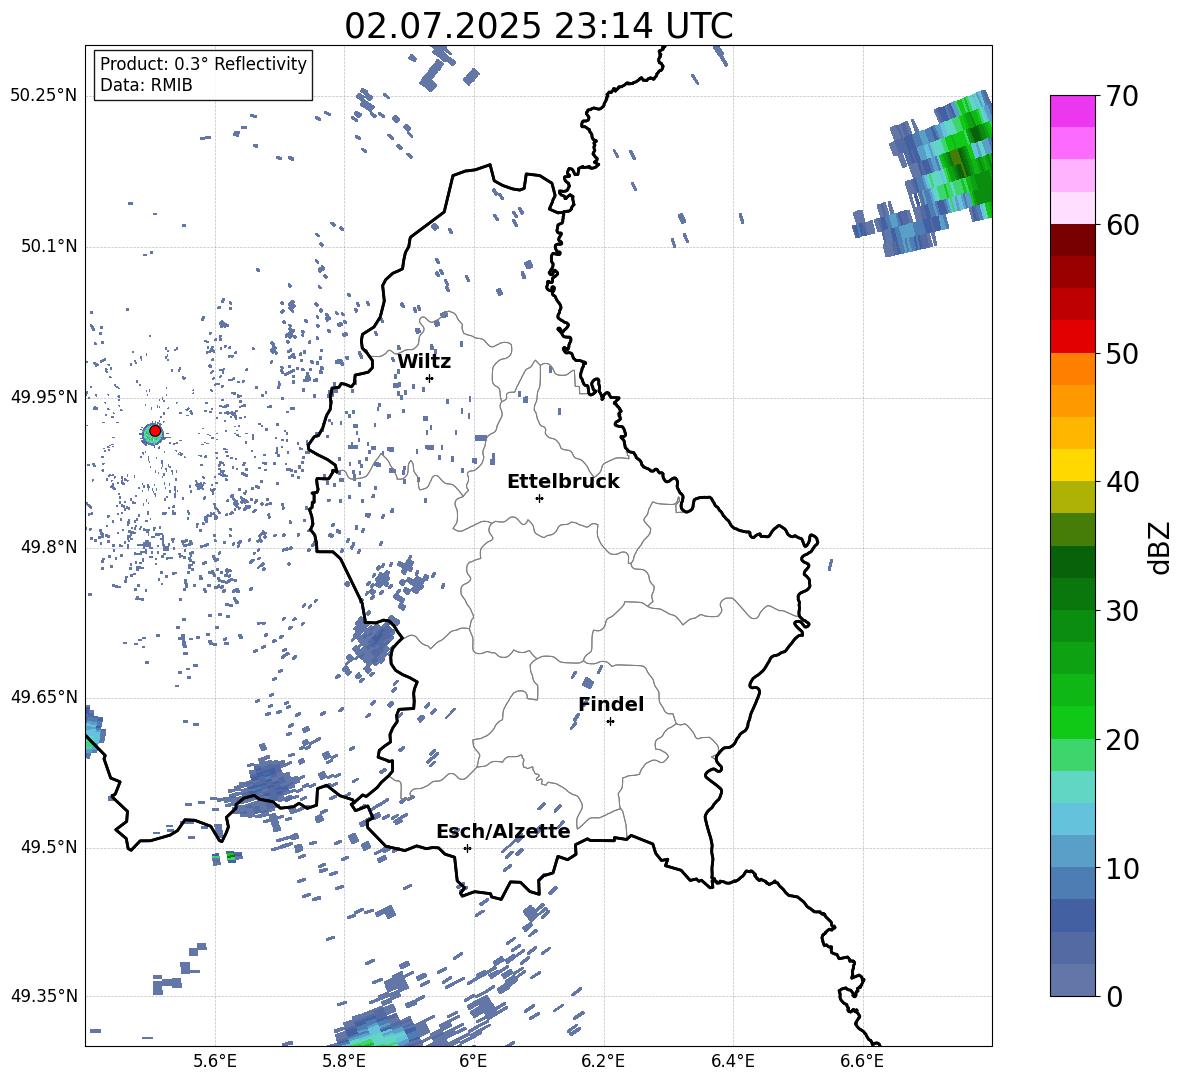Image resolution: width=1184 pixels, height=1081 pixels.
Task: Click the dark maroon colorbar segment below 60
Action: [1072, 240]
